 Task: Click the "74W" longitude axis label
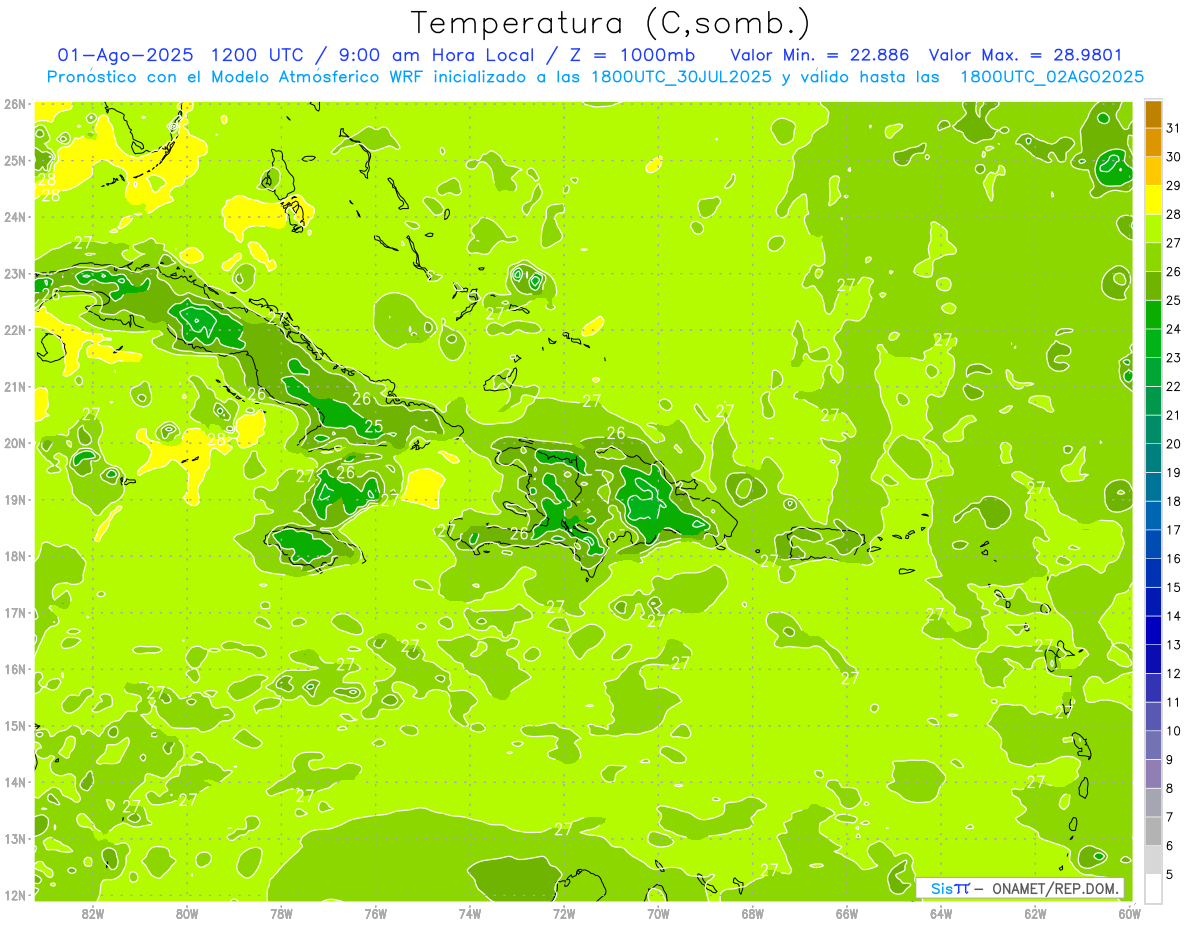point(470,913)
